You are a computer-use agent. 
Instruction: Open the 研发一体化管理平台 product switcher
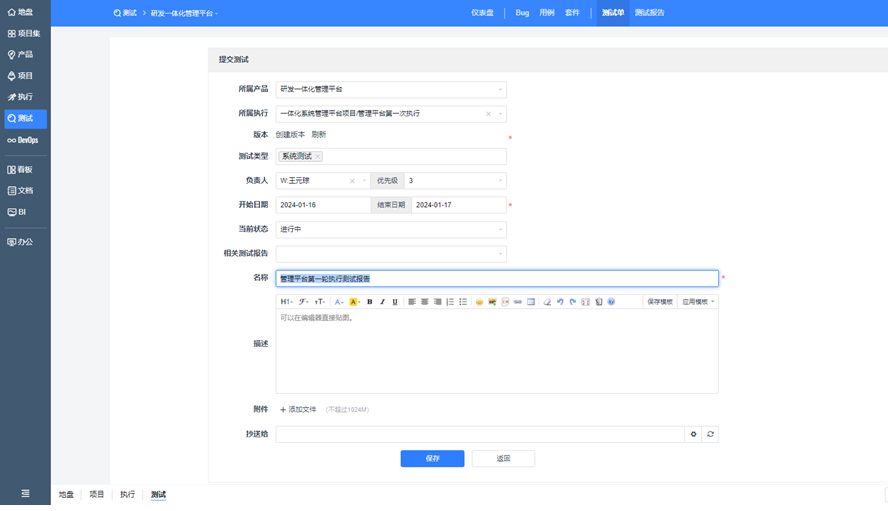click(184, 13)
